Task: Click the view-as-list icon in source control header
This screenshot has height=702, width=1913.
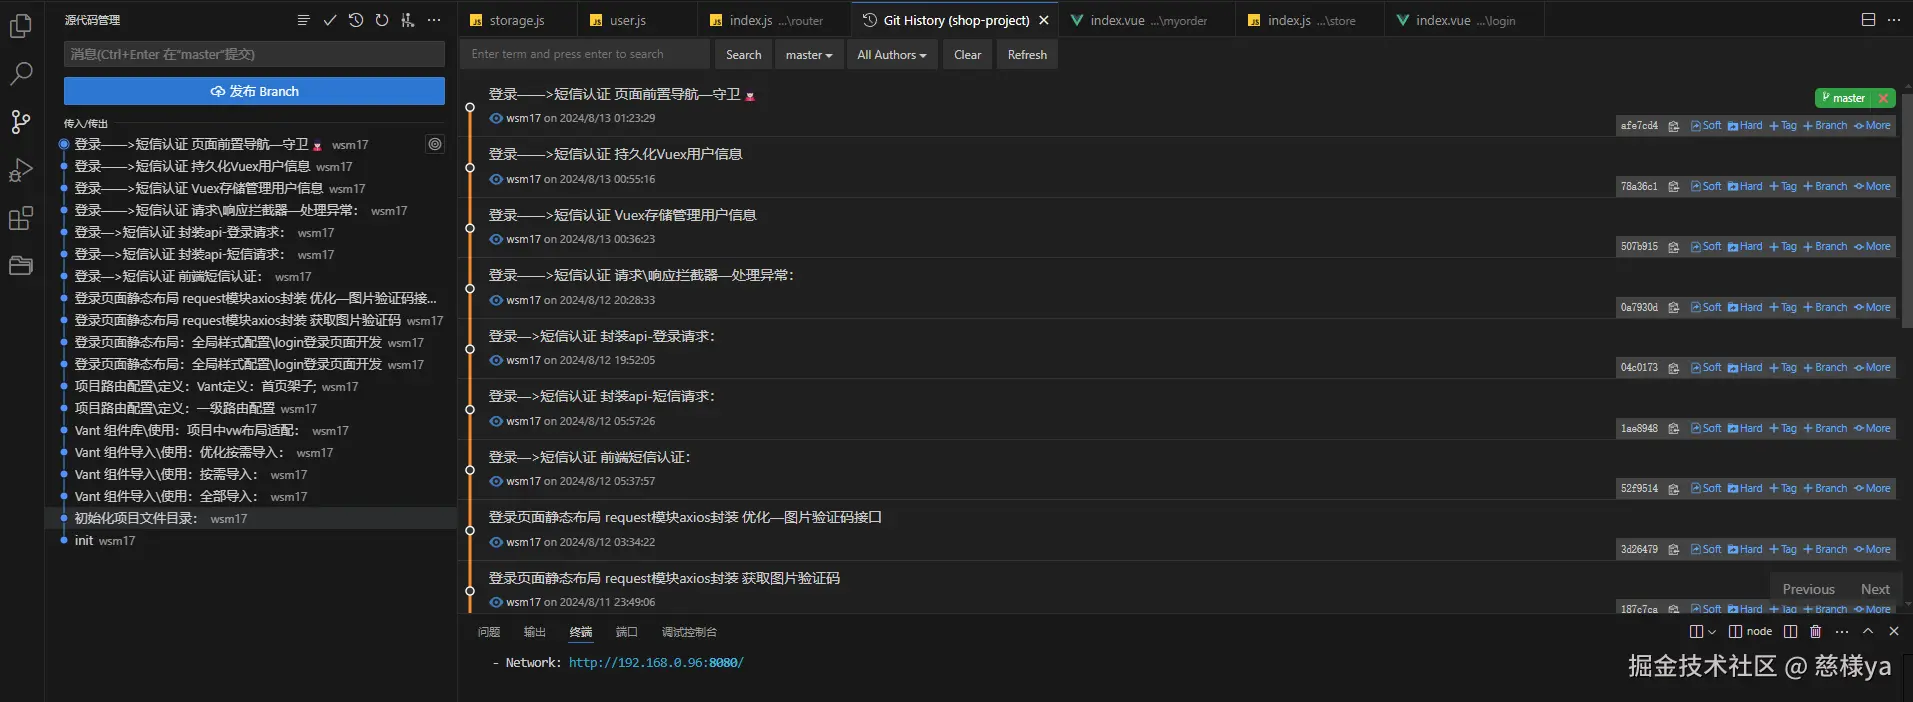Action: [303, 20]
